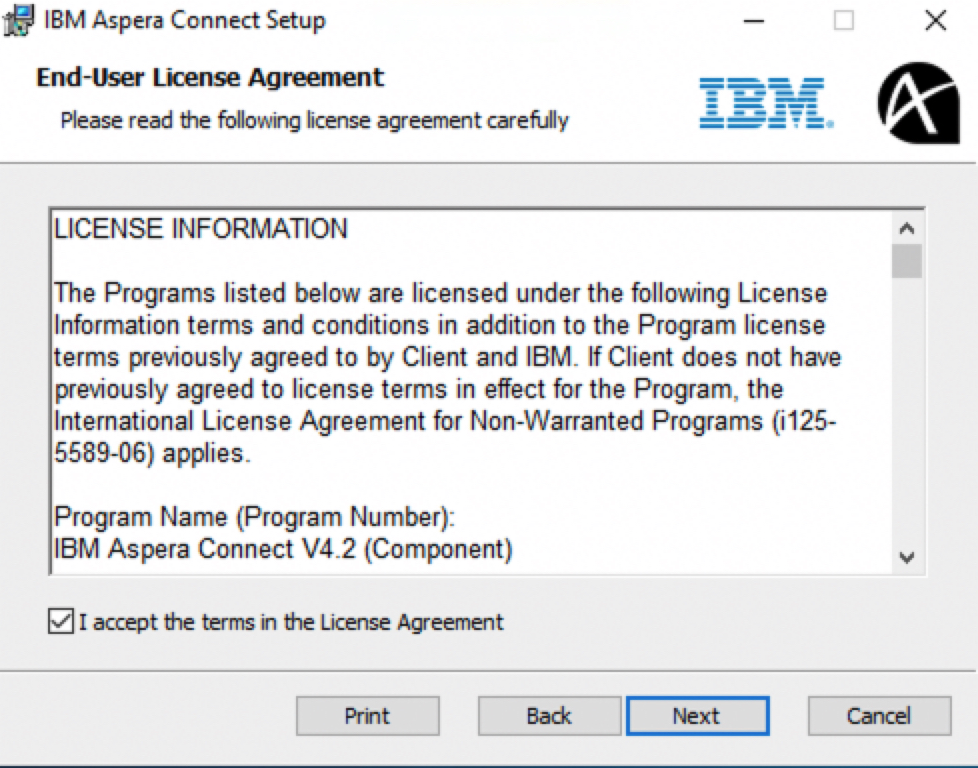Screen dimensions: 978x768
Task: Click the "I accept the terms" label text
Action: coord(291,622)
